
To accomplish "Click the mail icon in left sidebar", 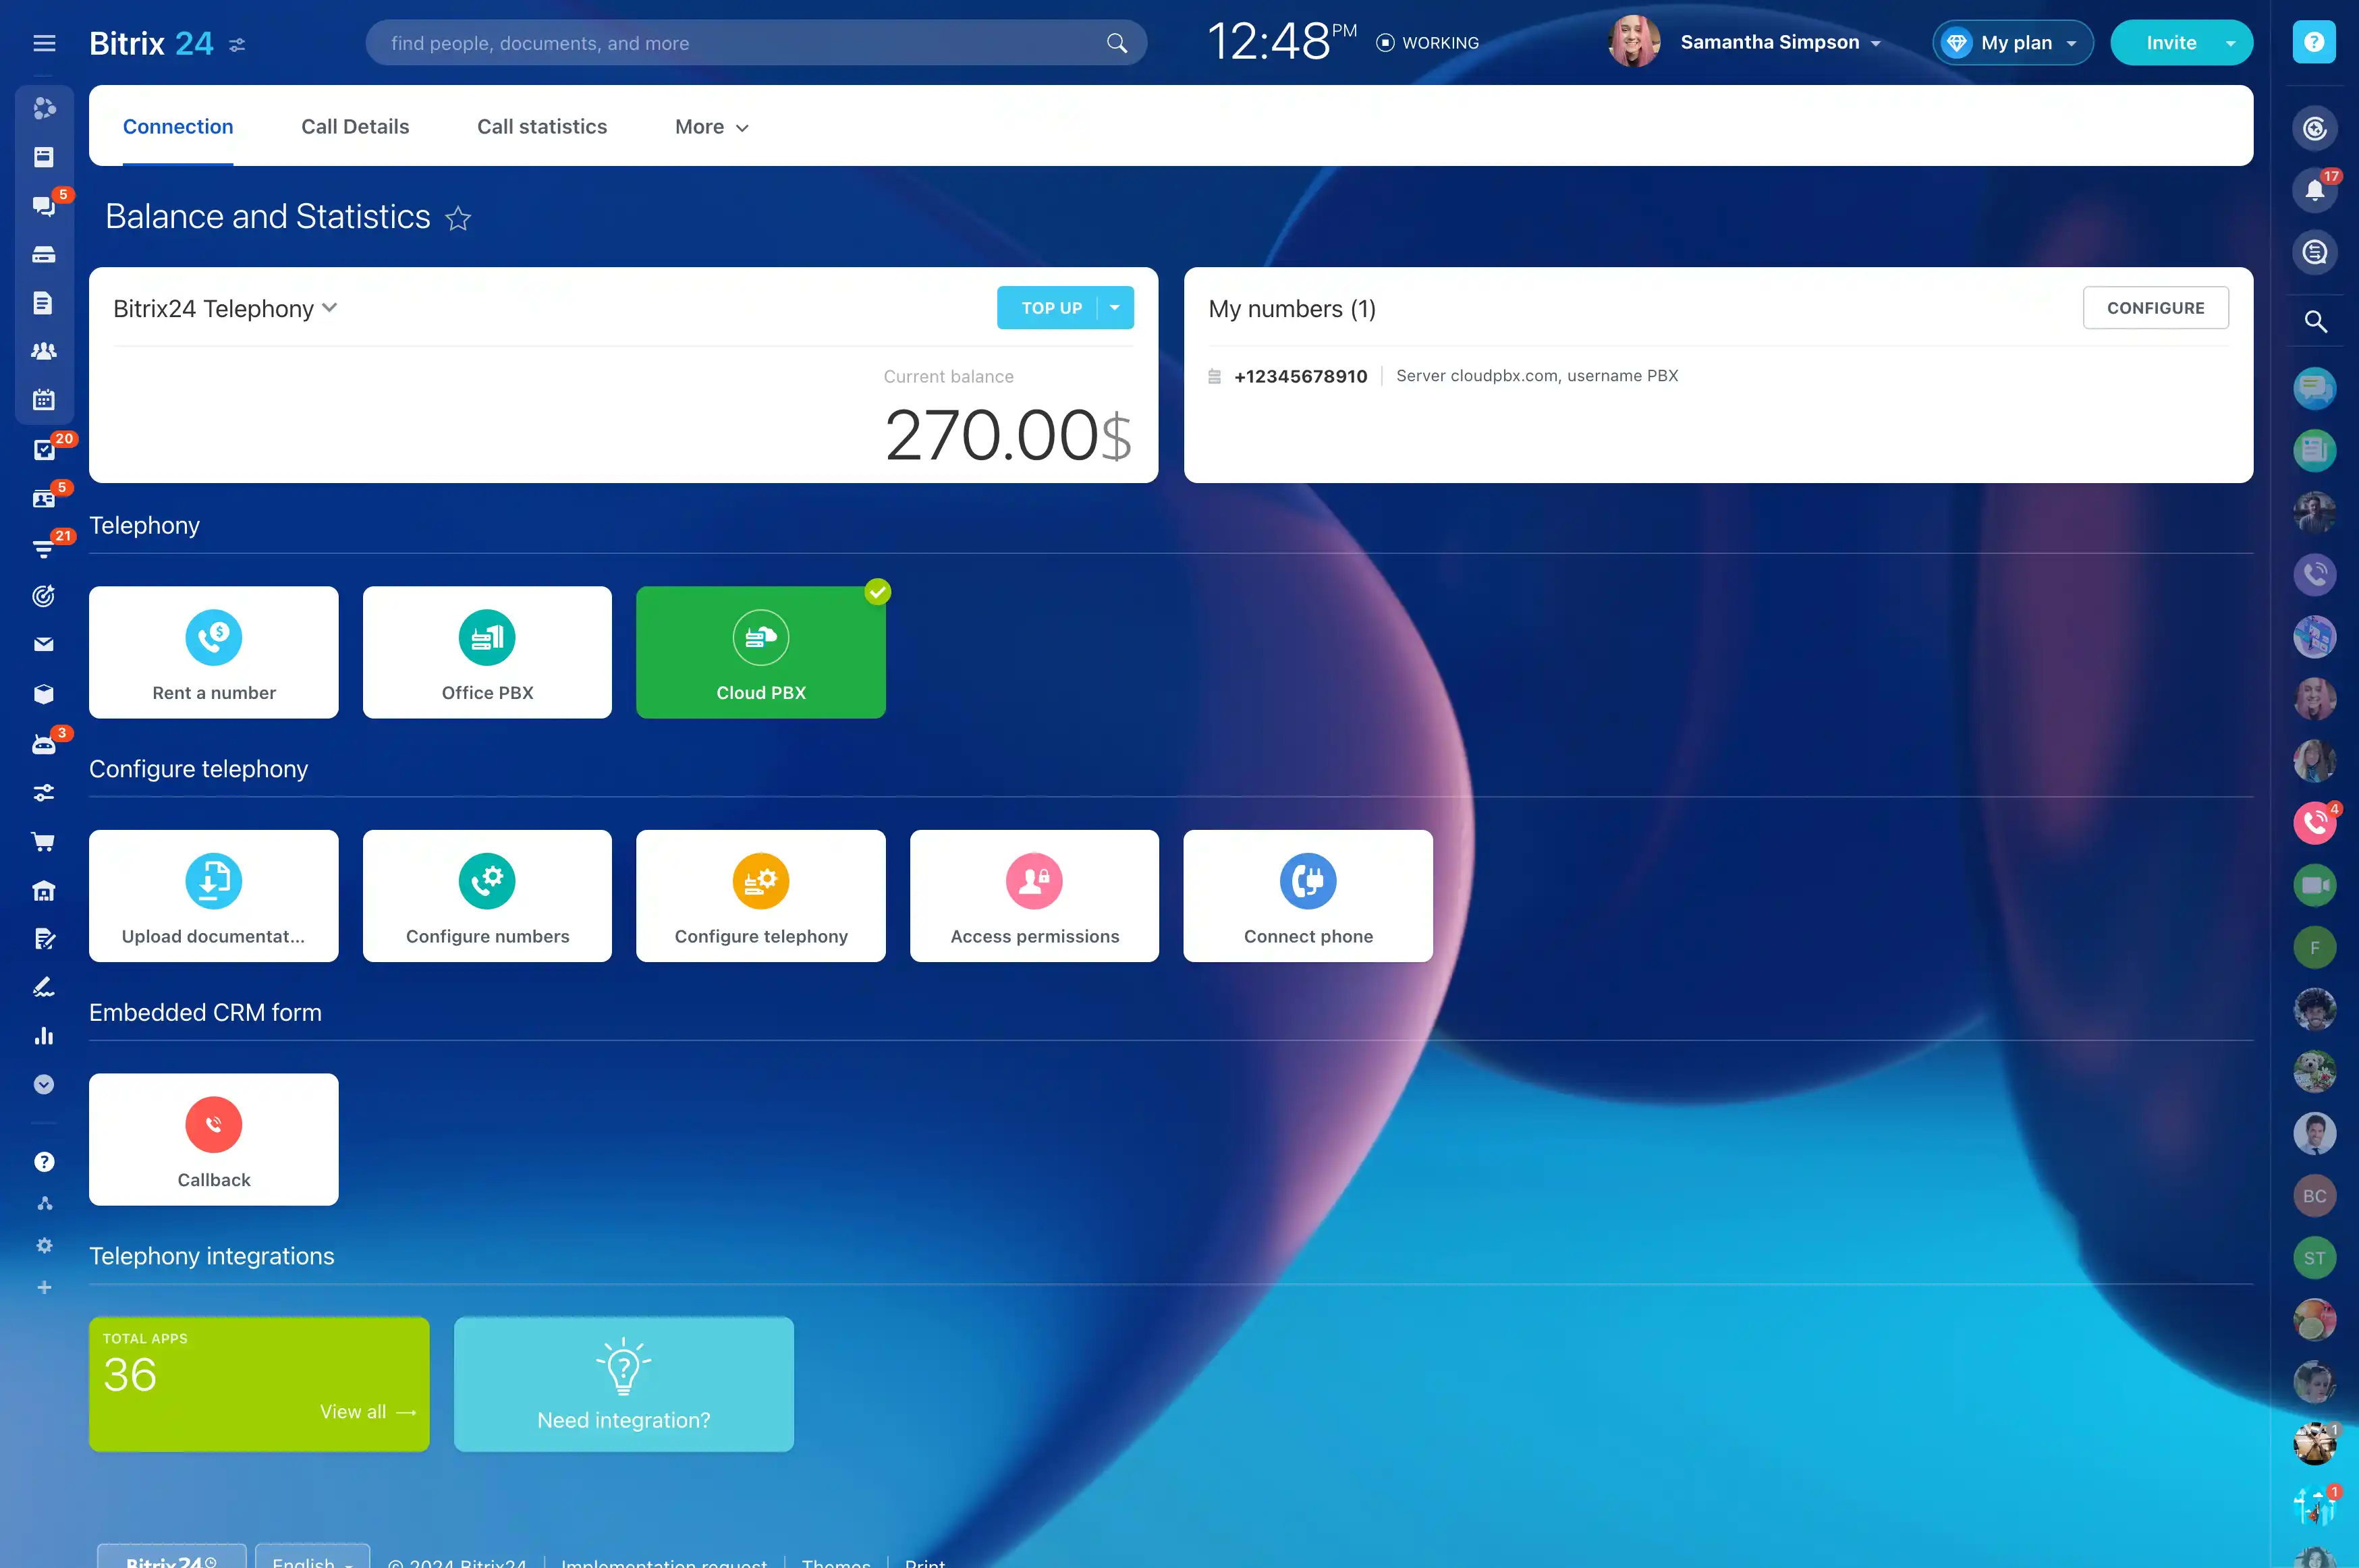I will 44,645.
